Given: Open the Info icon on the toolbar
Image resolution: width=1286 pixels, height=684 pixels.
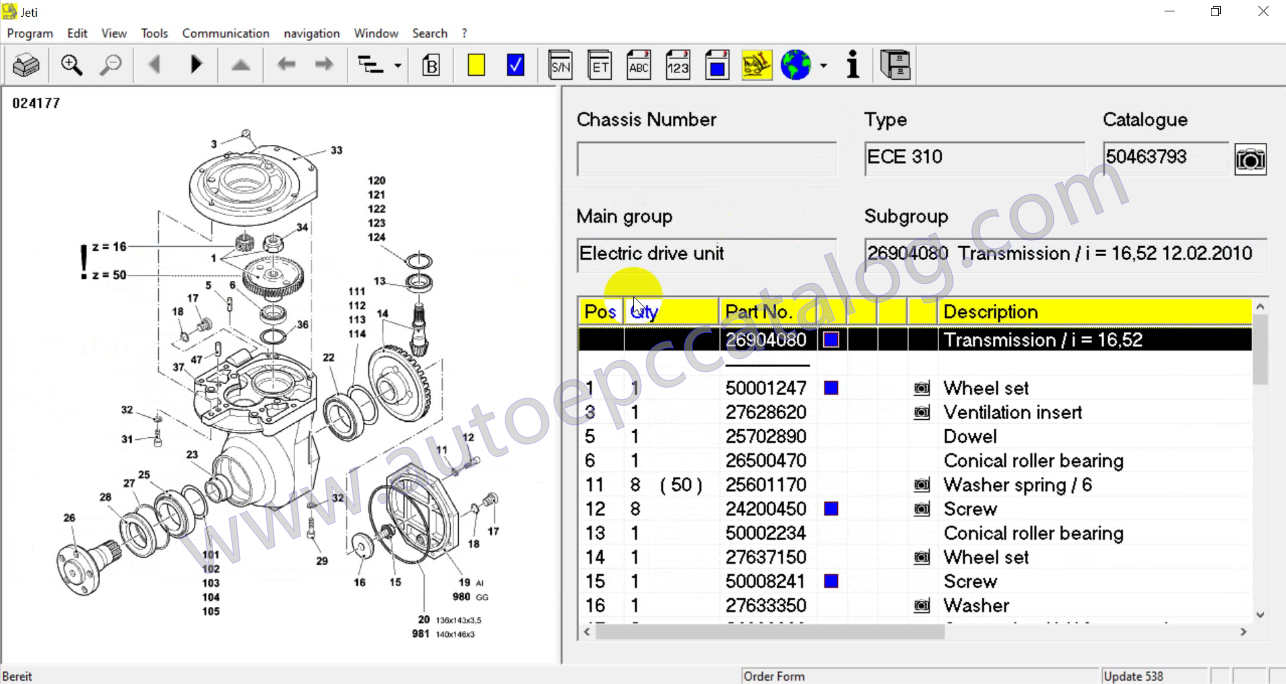Looking at the screenshot, I should tap(852, 64).
